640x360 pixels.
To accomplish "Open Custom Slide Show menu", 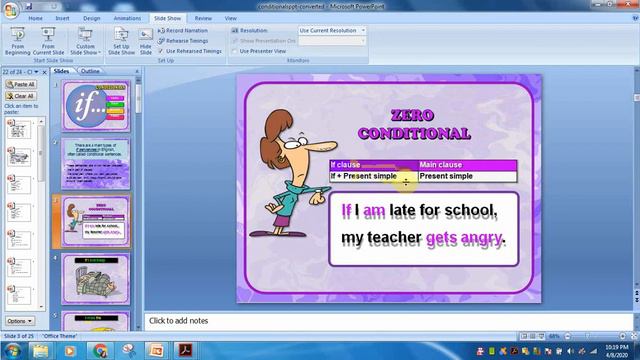I will 85,41.
